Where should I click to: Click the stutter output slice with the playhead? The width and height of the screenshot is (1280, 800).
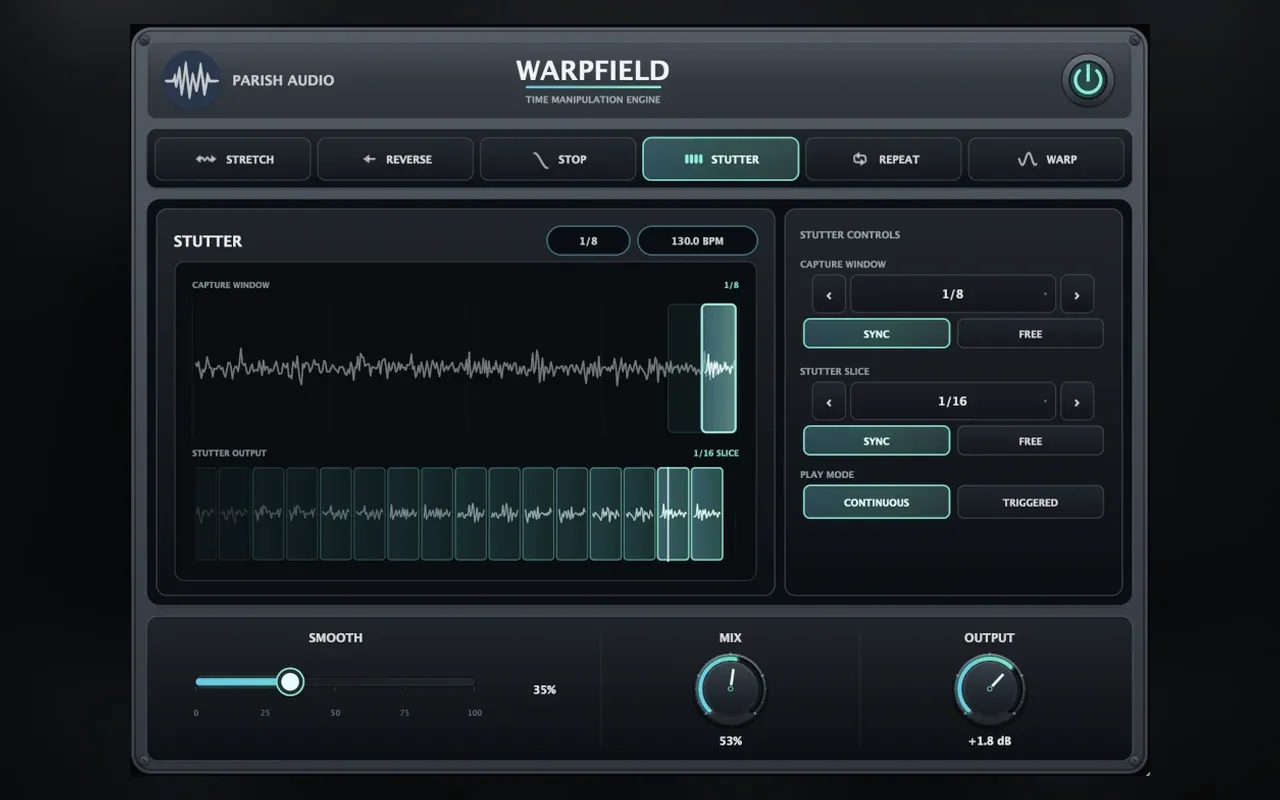[x=673, y=514]
